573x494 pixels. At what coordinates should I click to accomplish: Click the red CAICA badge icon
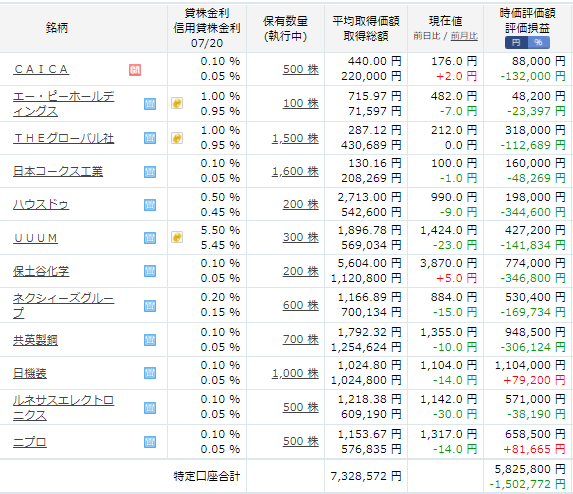[135, 69]
